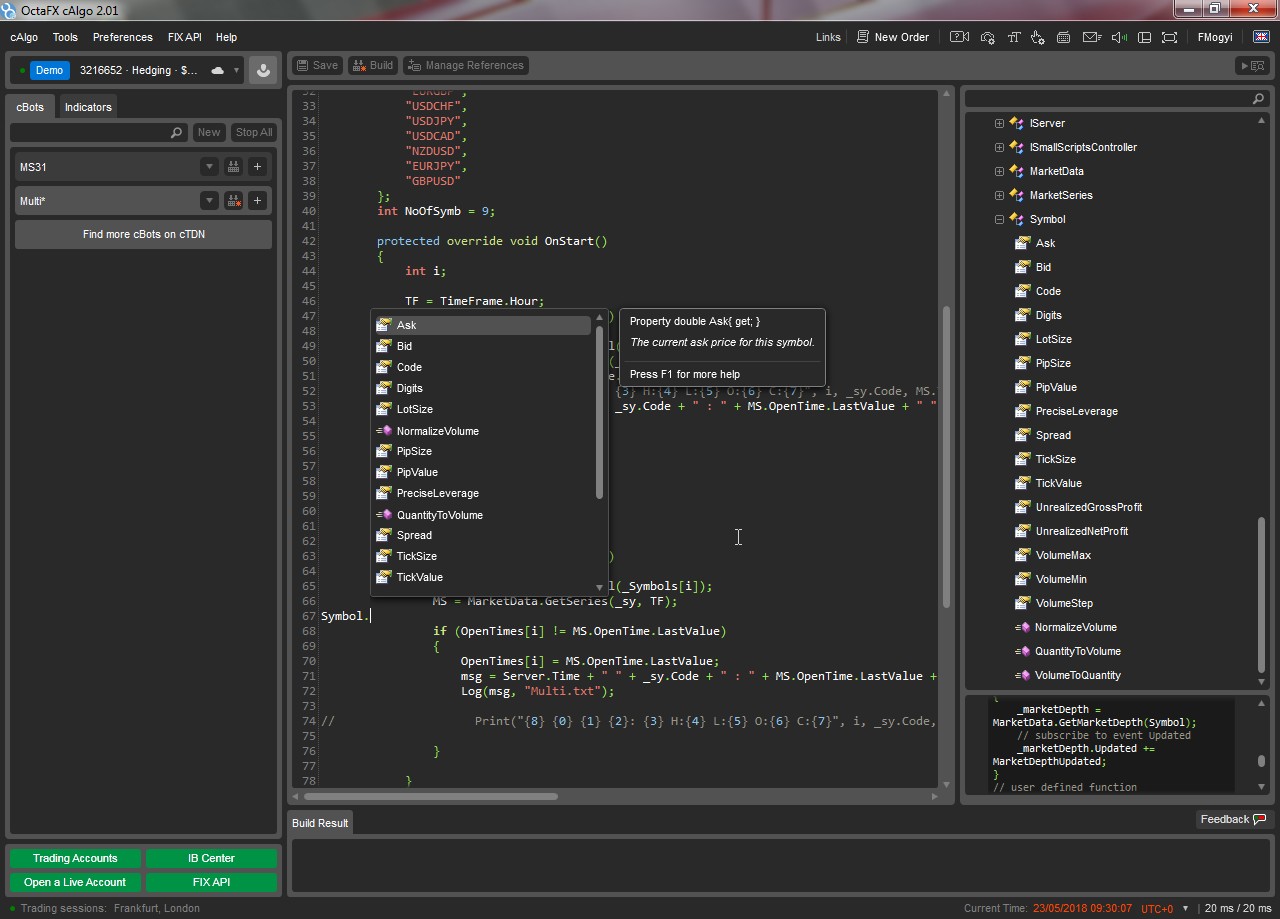
Task: Toggle sounds speaker icon in toolbar
Action: (x=1119, y=37)
